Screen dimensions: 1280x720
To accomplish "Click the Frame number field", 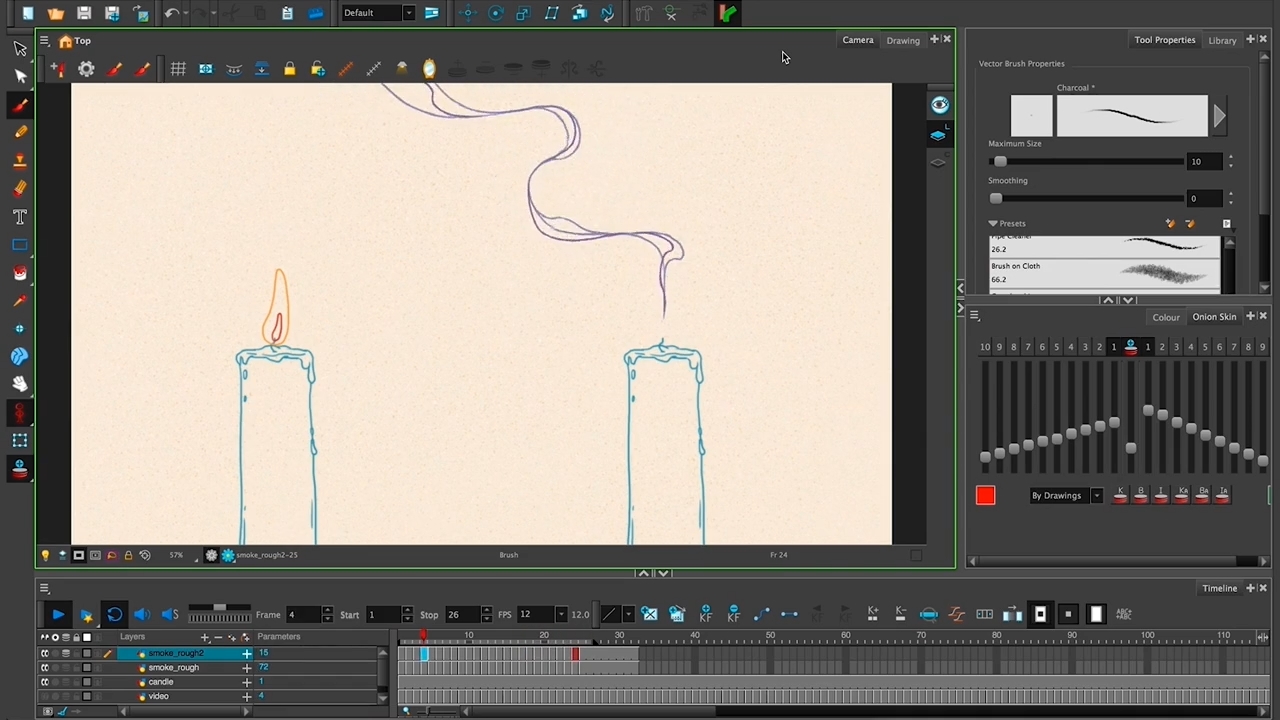I will coord(303,614).
